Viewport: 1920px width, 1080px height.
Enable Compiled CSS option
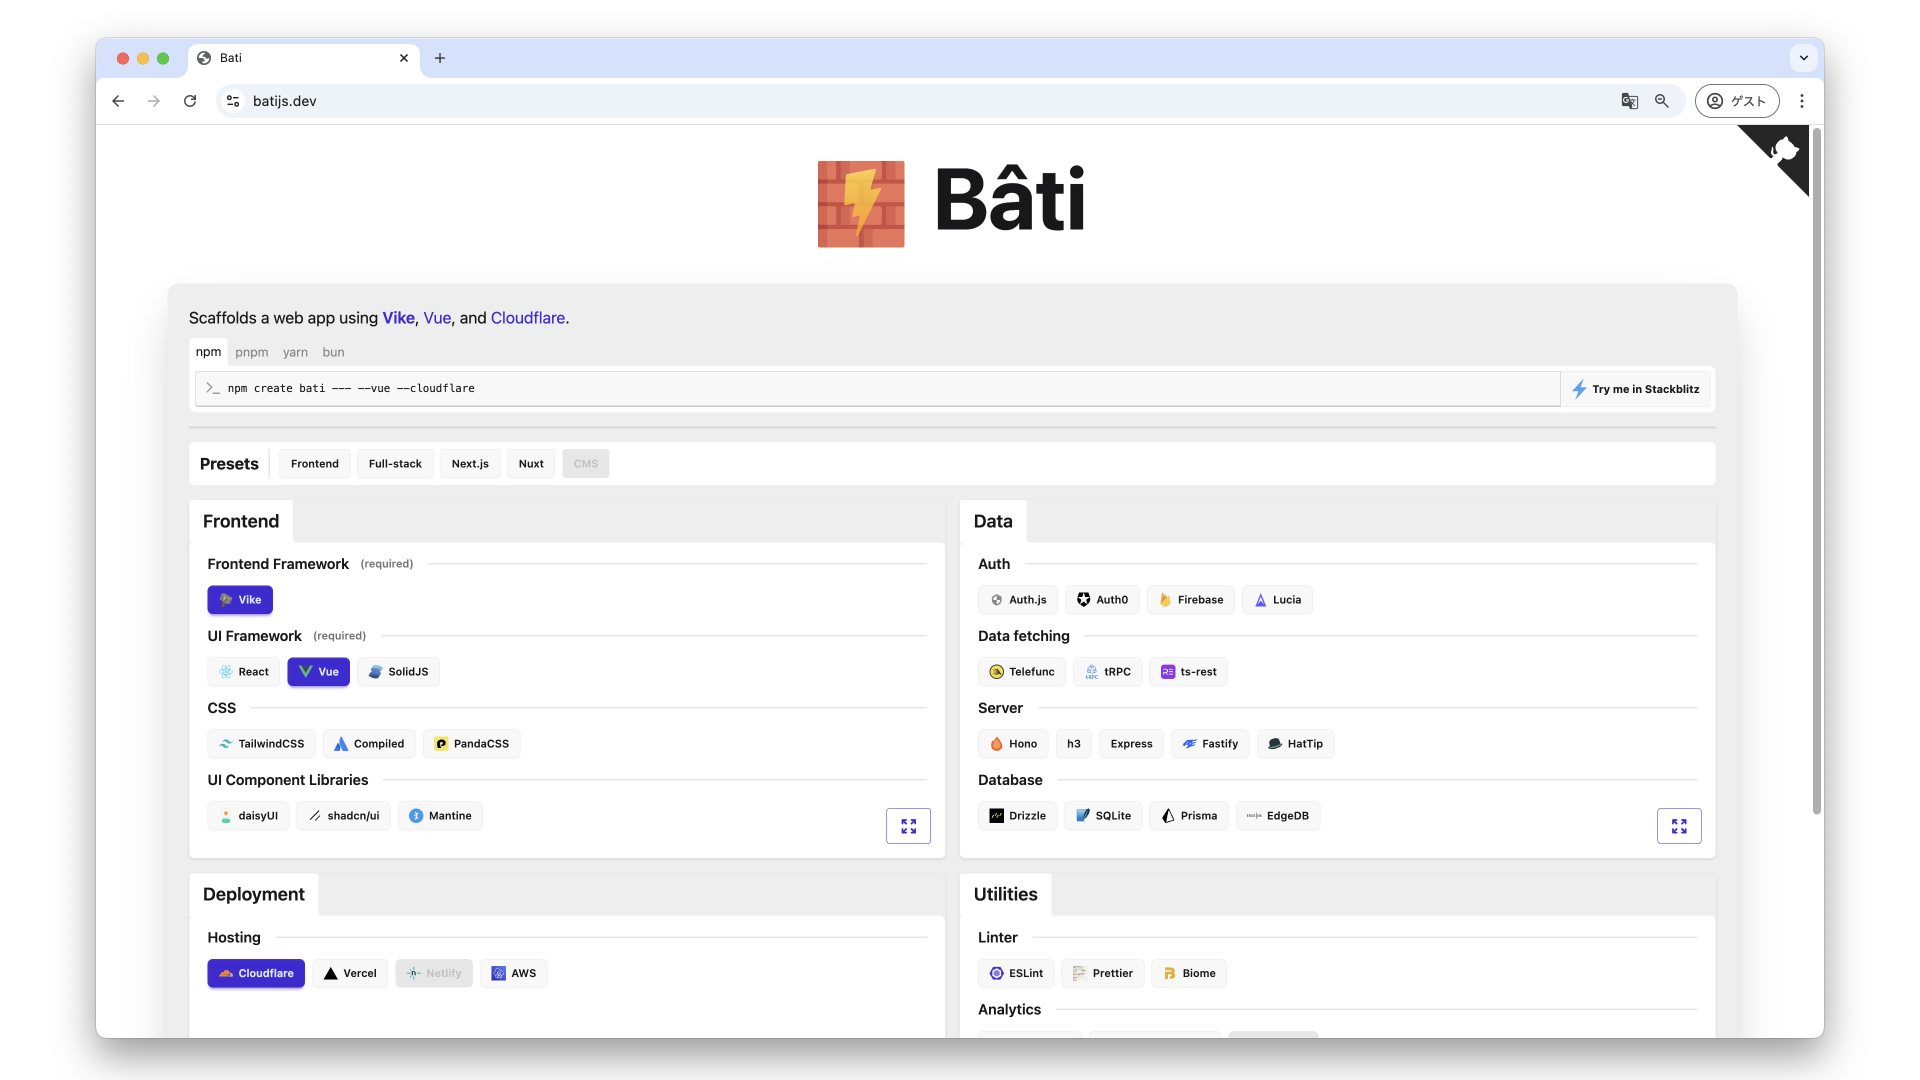coord(369,744)
